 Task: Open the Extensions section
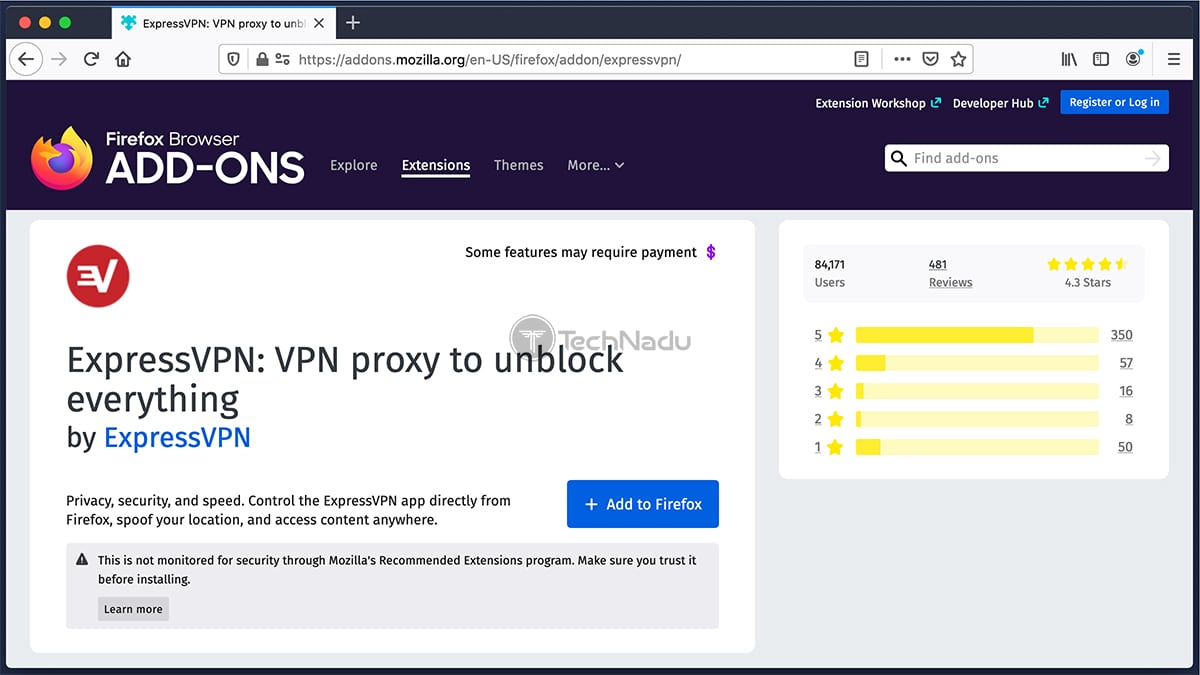(436, 166)
